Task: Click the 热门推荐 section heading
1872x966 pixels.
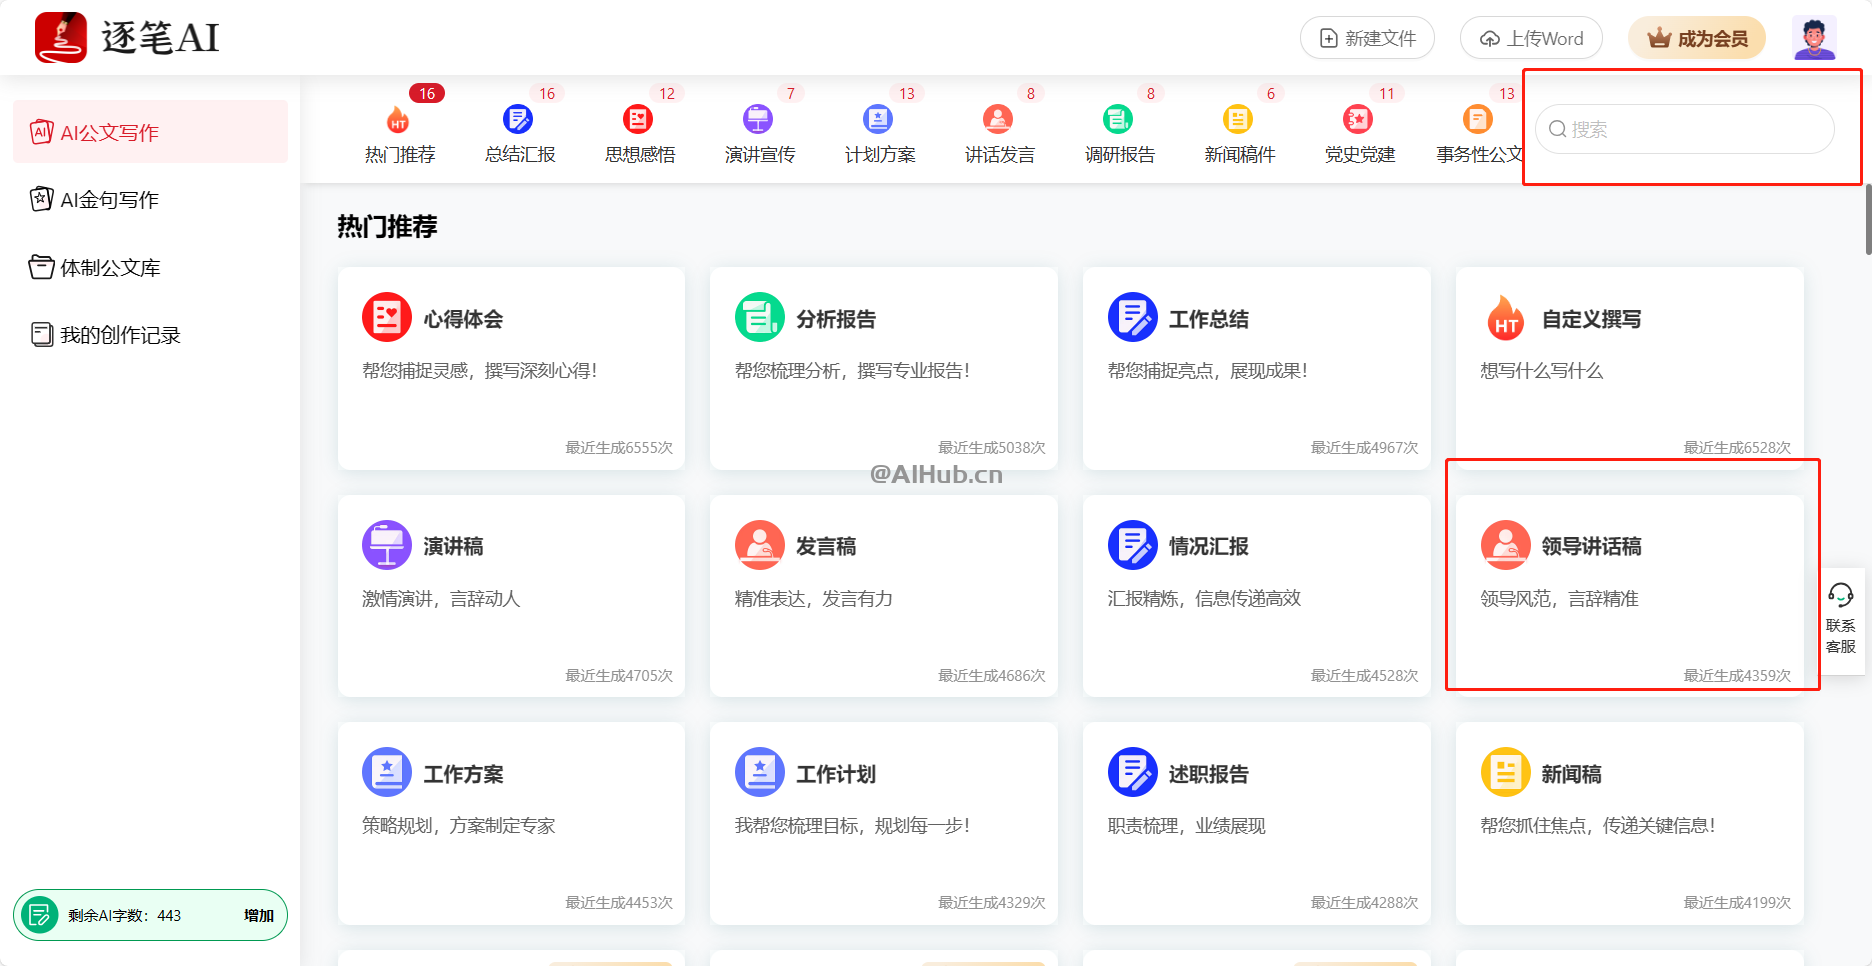Action: tap(388, 227)
